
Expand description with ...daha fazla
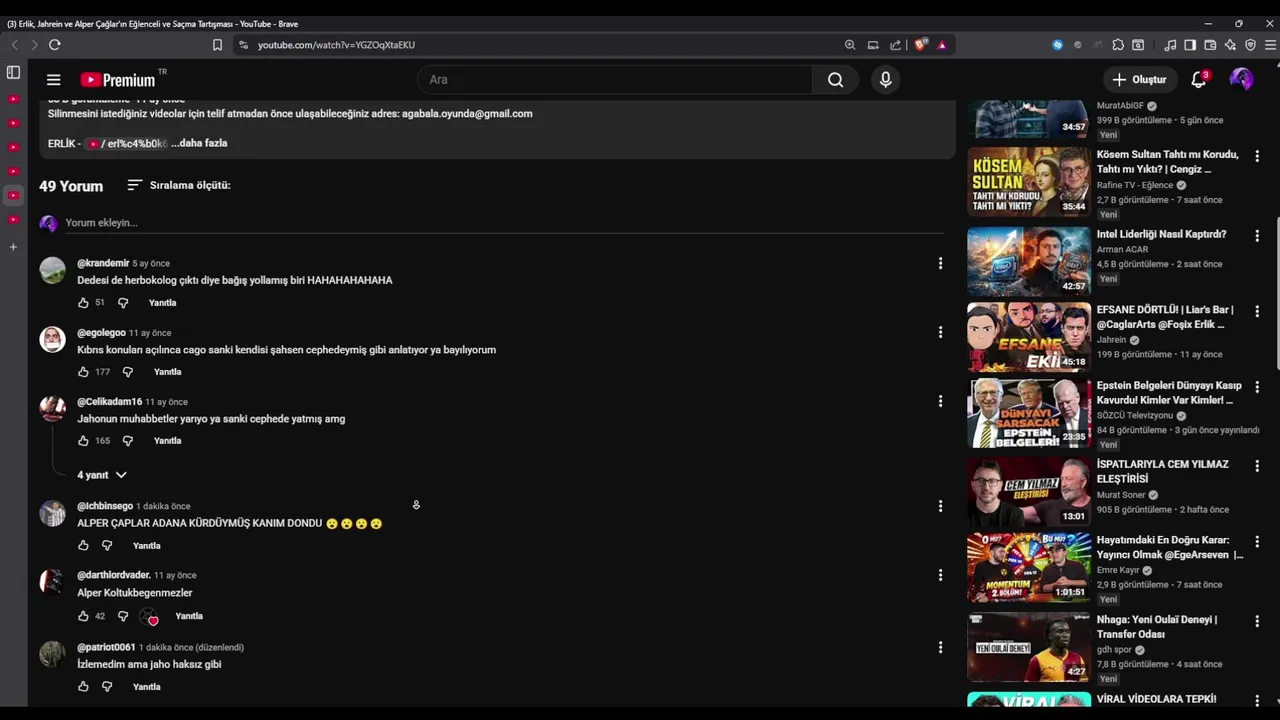click(199, 143)
